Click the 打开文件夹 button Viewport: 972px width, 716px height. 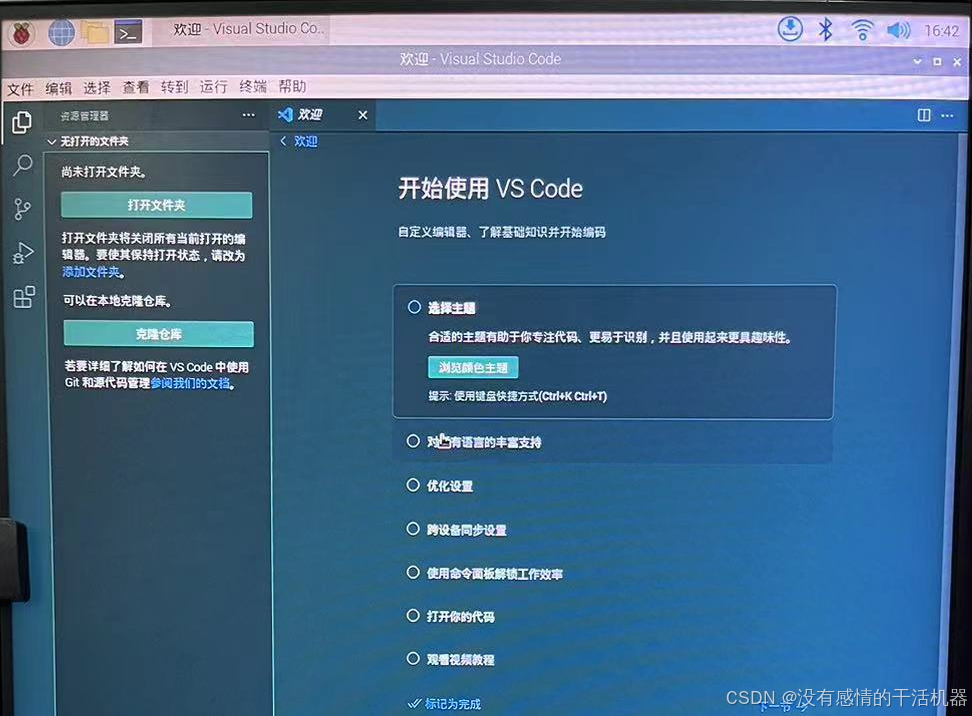(157, 205)
